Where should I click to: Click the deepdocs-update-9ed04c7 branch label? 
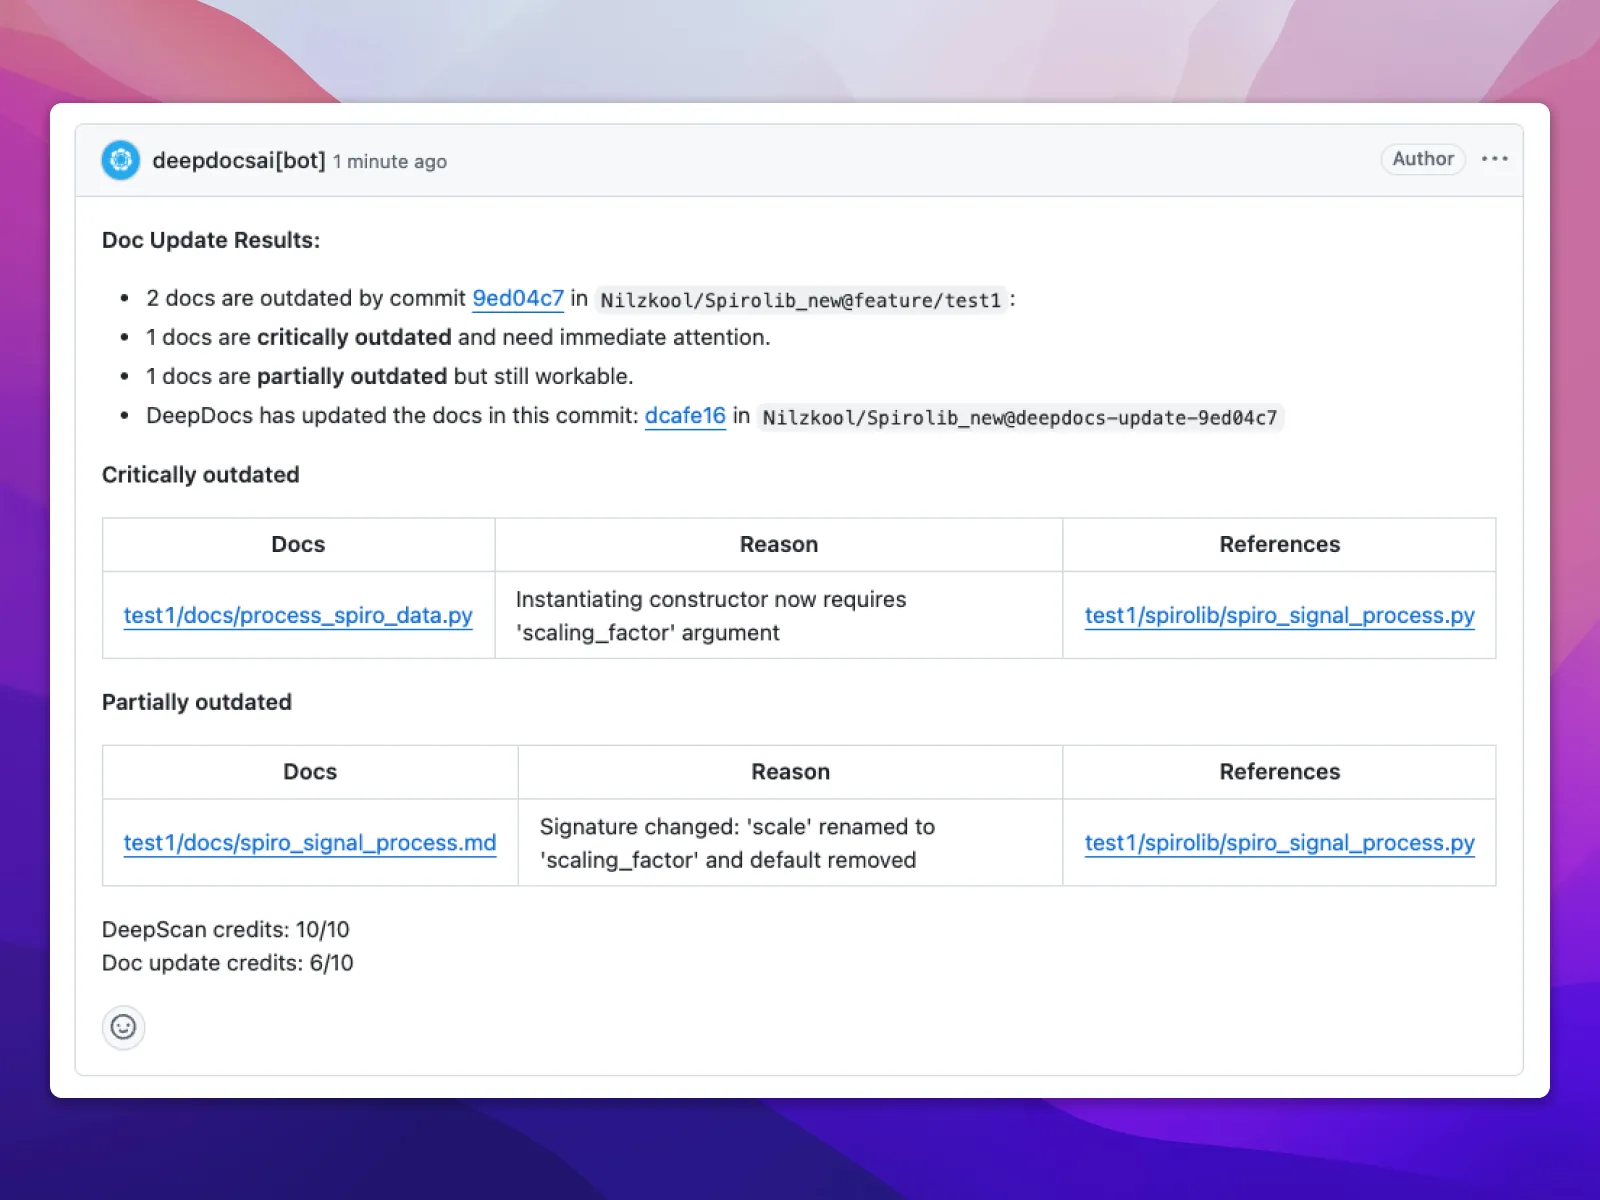(x=1019, y=418)
